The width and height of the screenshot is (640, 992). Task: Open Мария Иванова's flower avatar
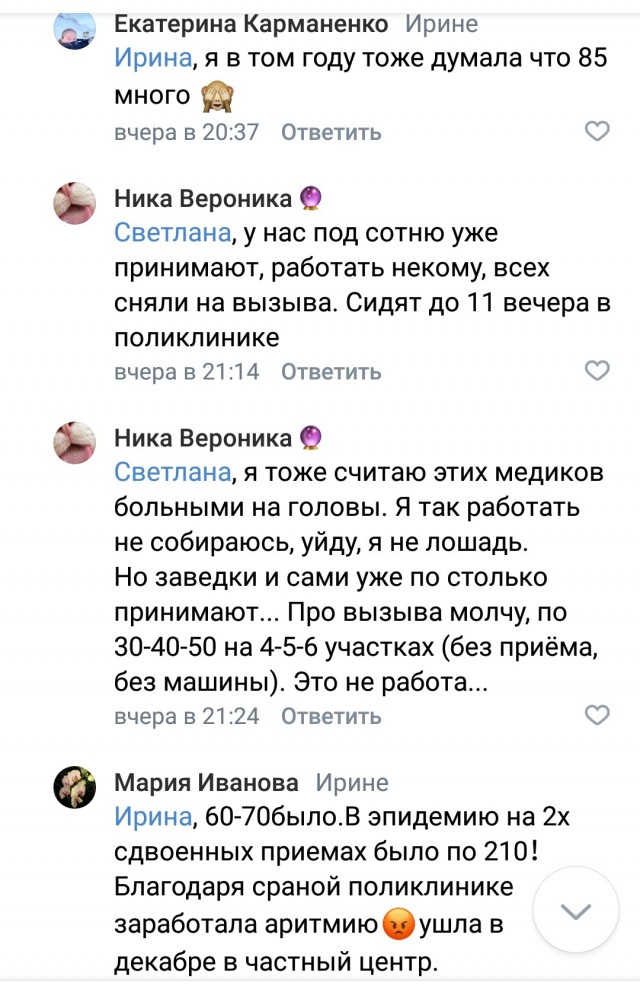[x=75, y=787]
